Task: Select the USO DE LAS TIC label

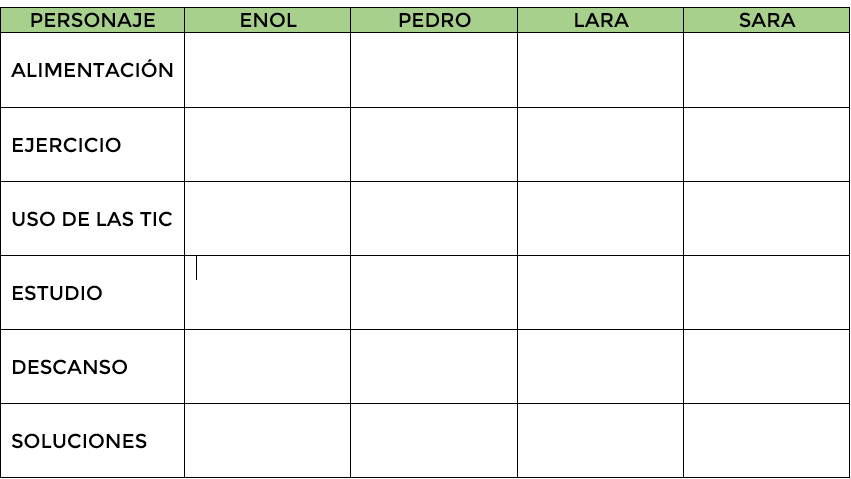Action: (x=92, y=219)
